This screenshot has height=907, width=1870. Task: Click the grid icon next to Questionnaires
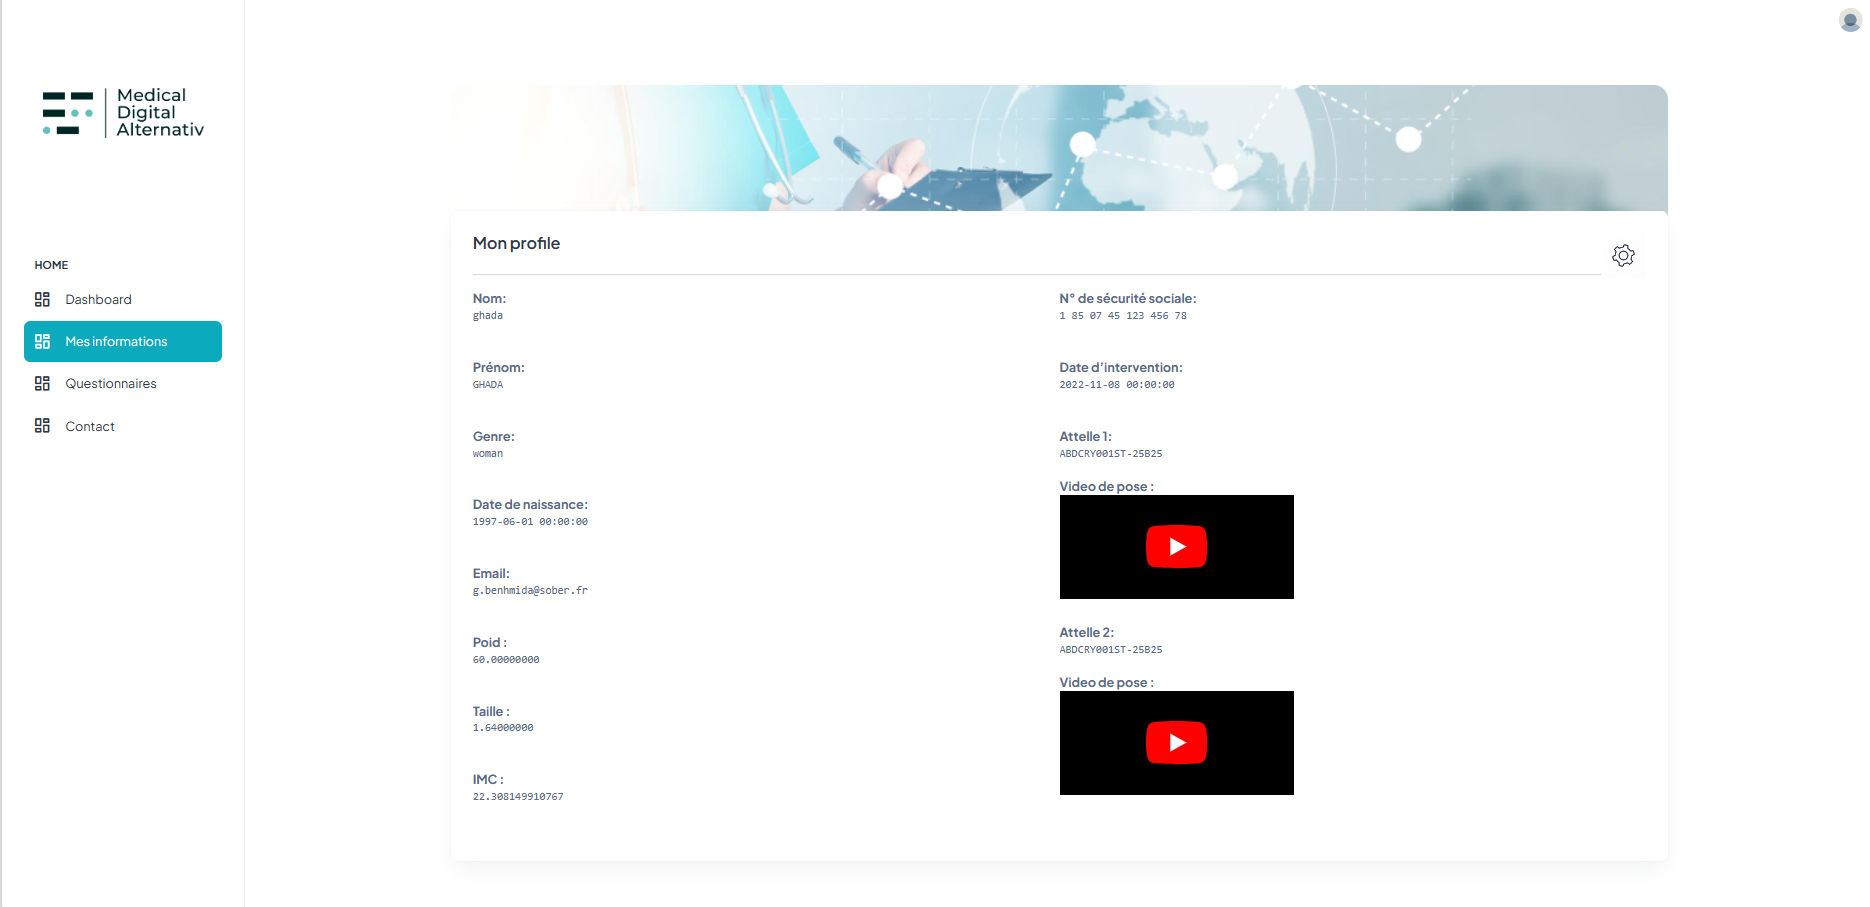pyautogui.click(x=42, y=384)
